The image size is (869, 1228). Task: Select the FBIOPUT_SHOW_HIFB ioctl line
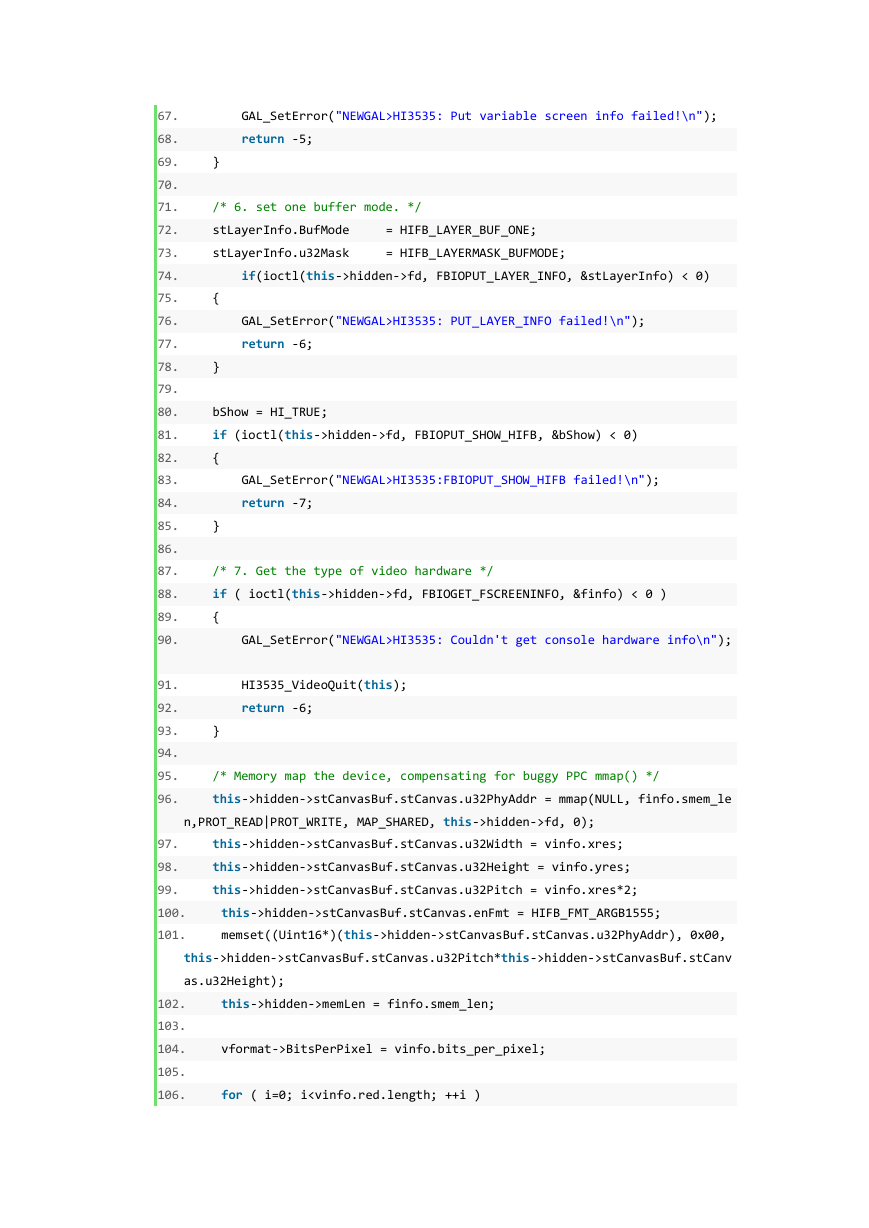click(425, 435)
